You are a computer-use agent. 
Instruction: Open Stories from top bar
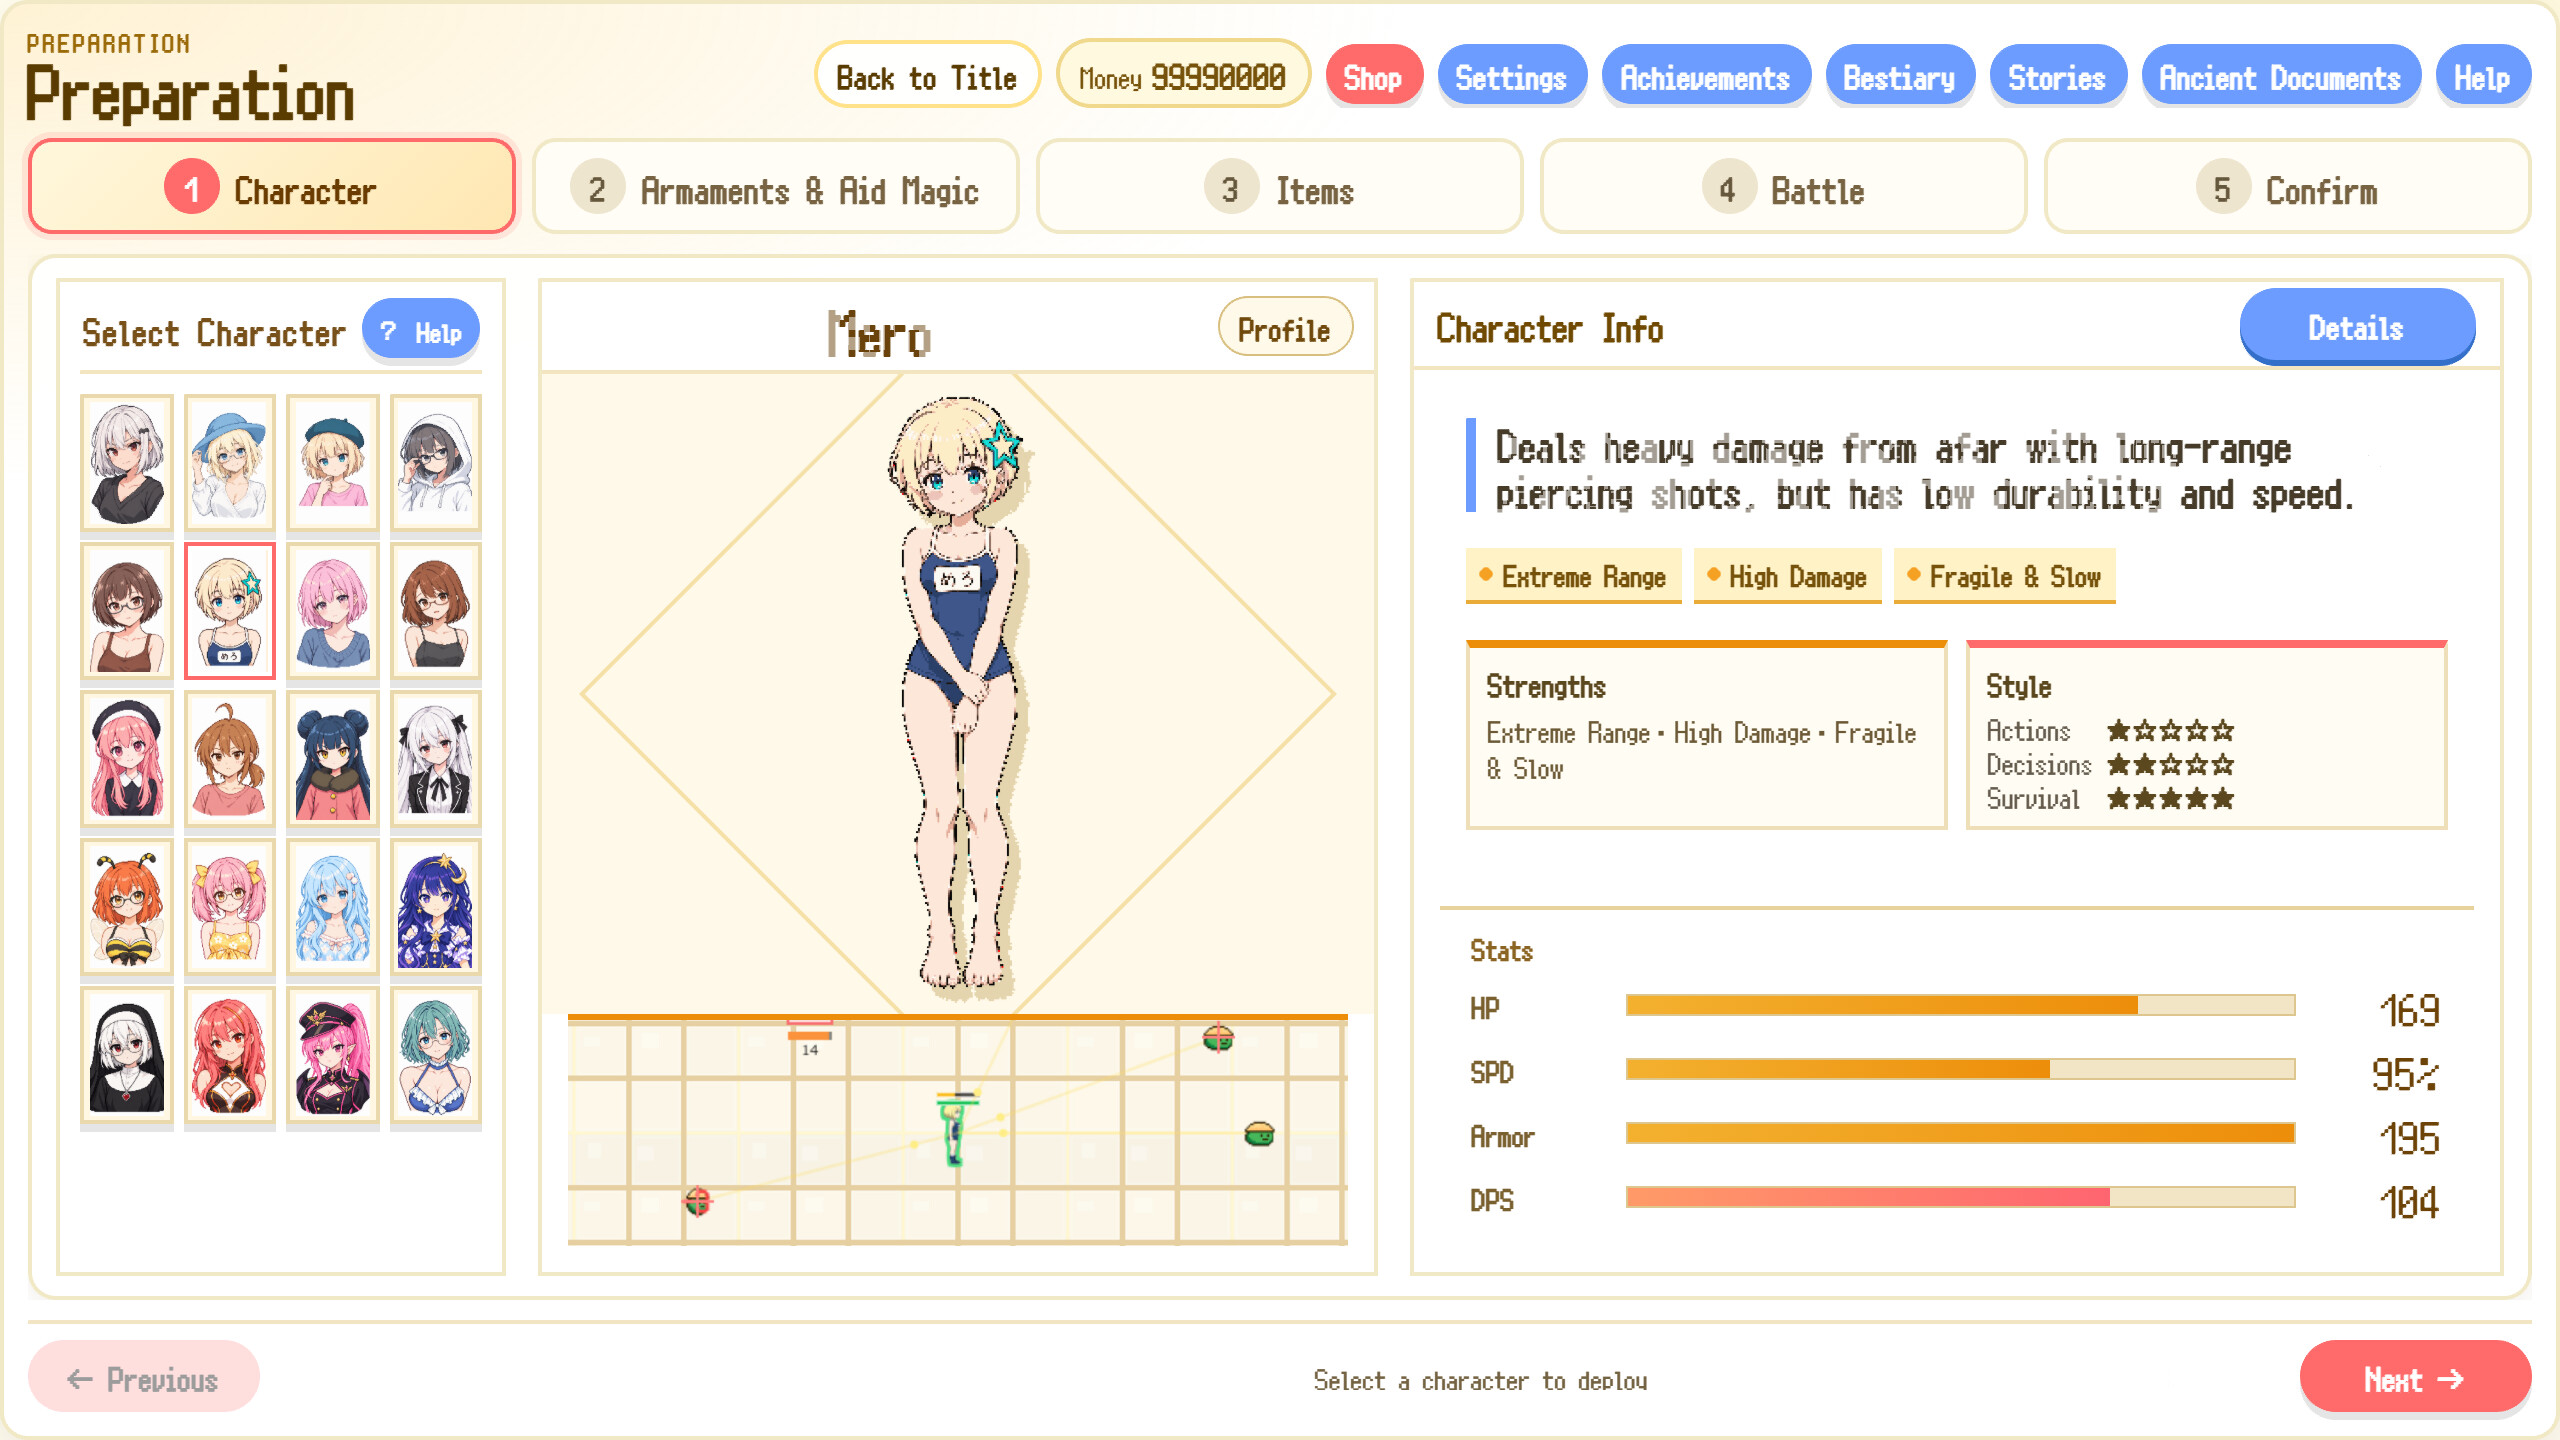(2058, 76)
